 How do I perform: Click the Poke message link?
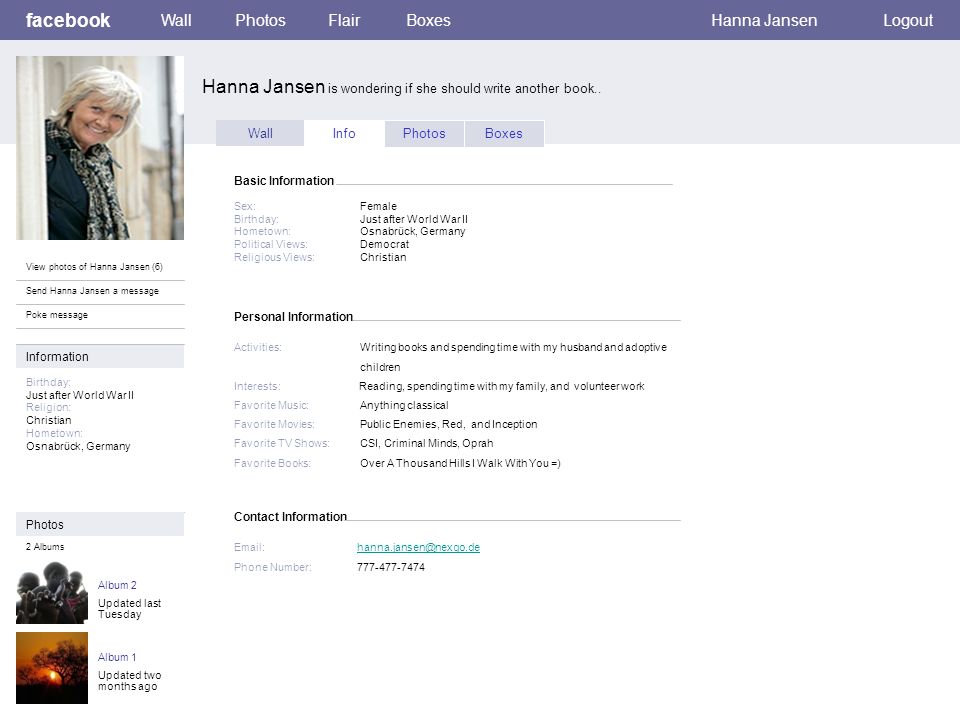57,315
